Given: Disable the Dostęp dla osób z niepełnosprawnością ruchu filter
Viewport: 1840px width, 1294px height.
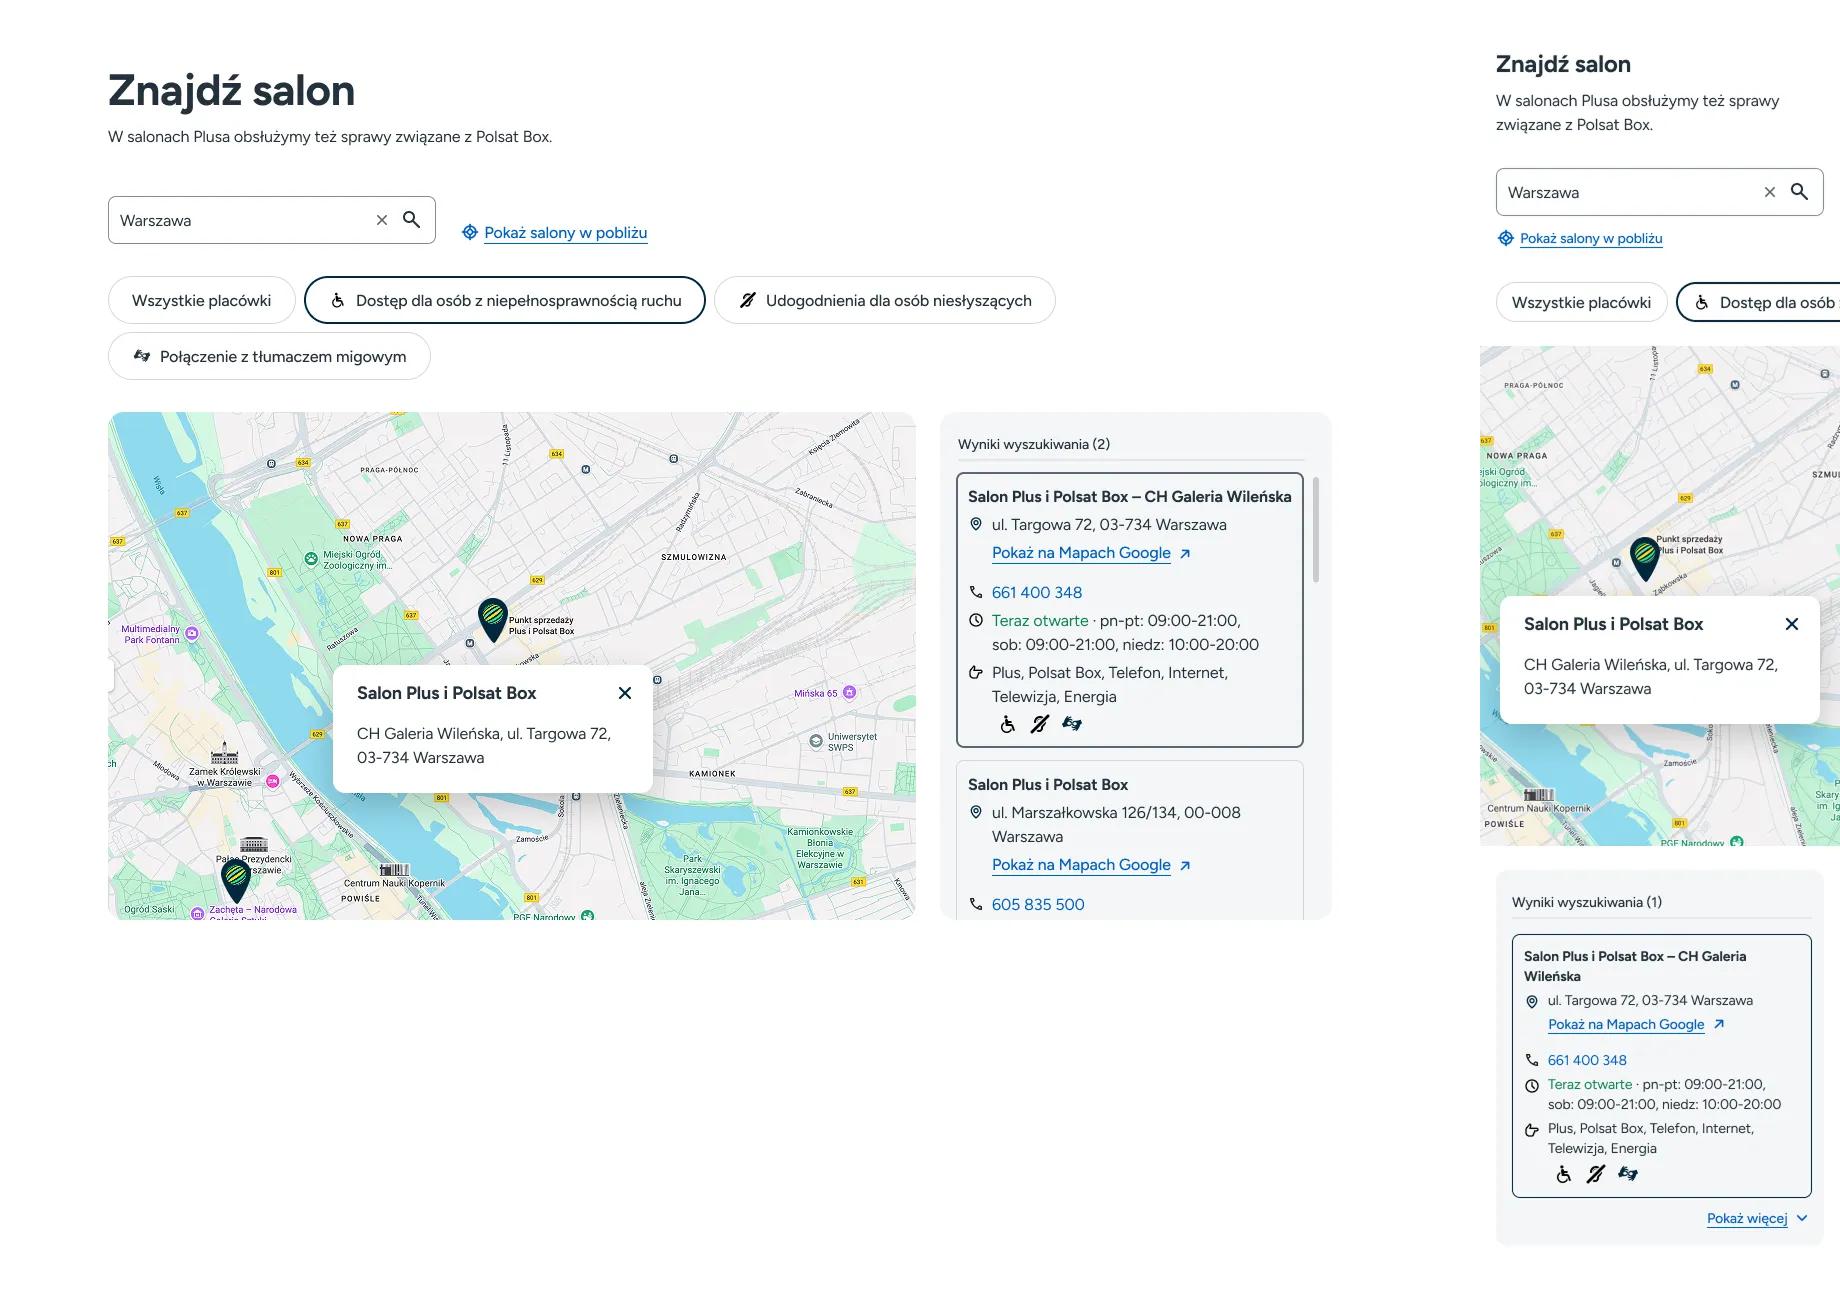Looking at the screenshot, I should 505,300.
